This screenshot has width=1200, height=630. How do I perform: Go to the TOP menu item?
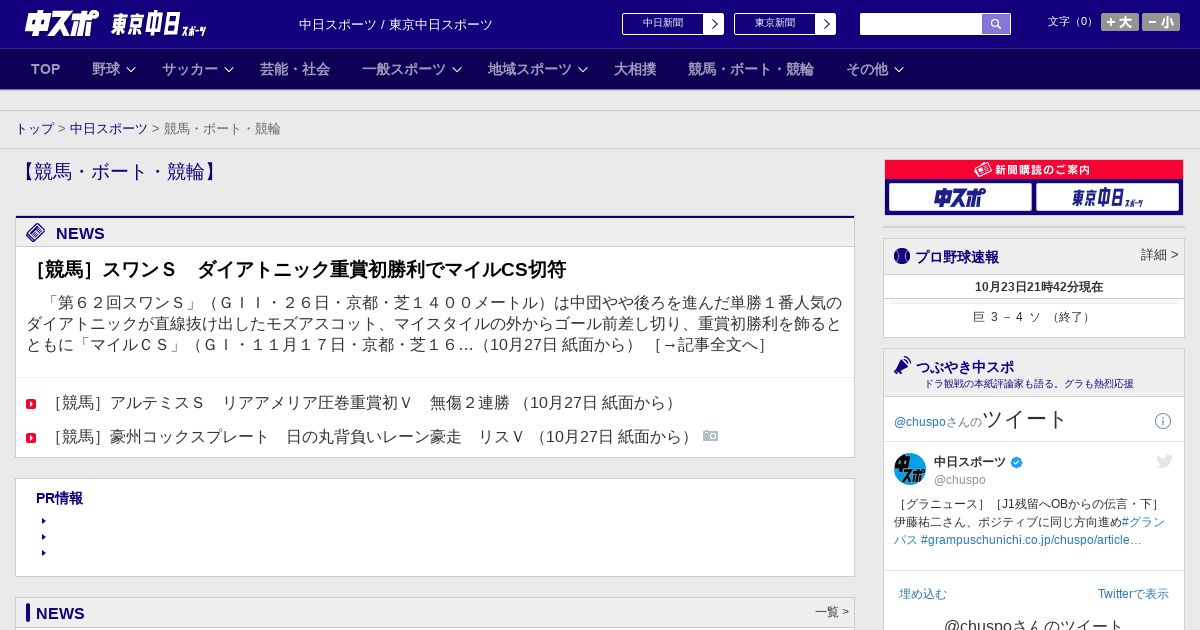[x=46, y=69]
